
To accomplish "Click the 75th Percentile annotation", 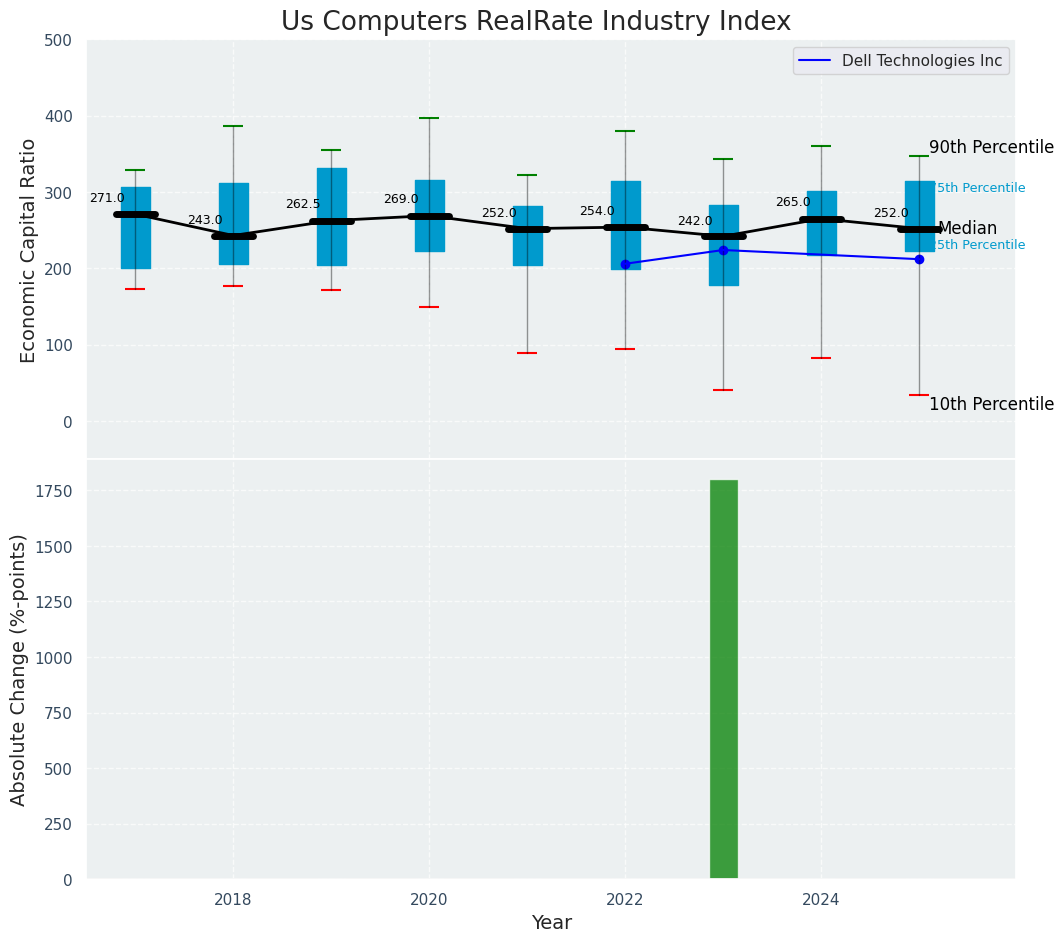I will (980, 188).
